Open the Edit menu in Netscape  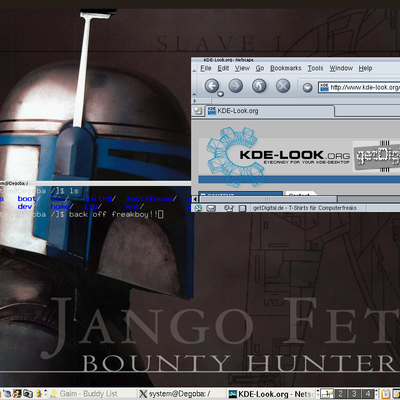coord(223,68)
